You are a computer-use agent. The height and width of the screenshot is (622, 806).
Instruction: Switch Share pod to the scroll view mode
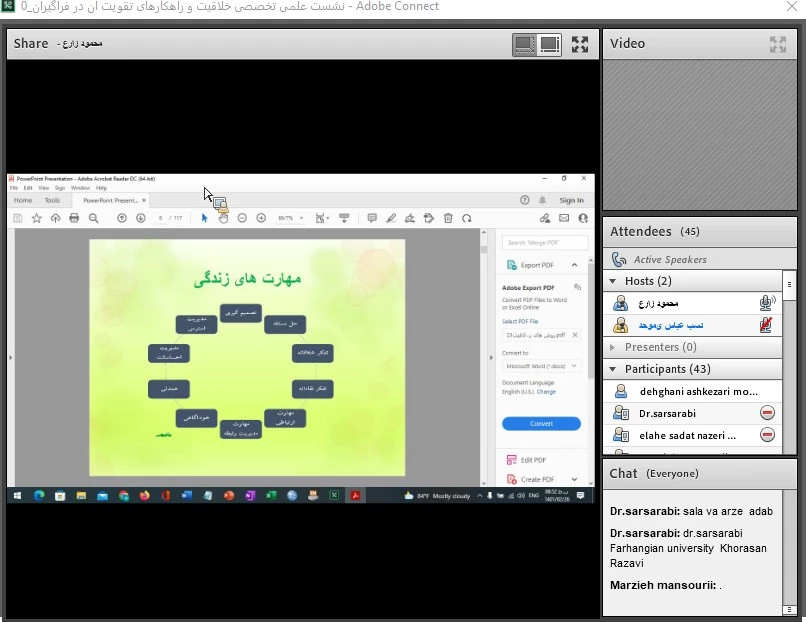pyautogui.click(x=549, y=44)
